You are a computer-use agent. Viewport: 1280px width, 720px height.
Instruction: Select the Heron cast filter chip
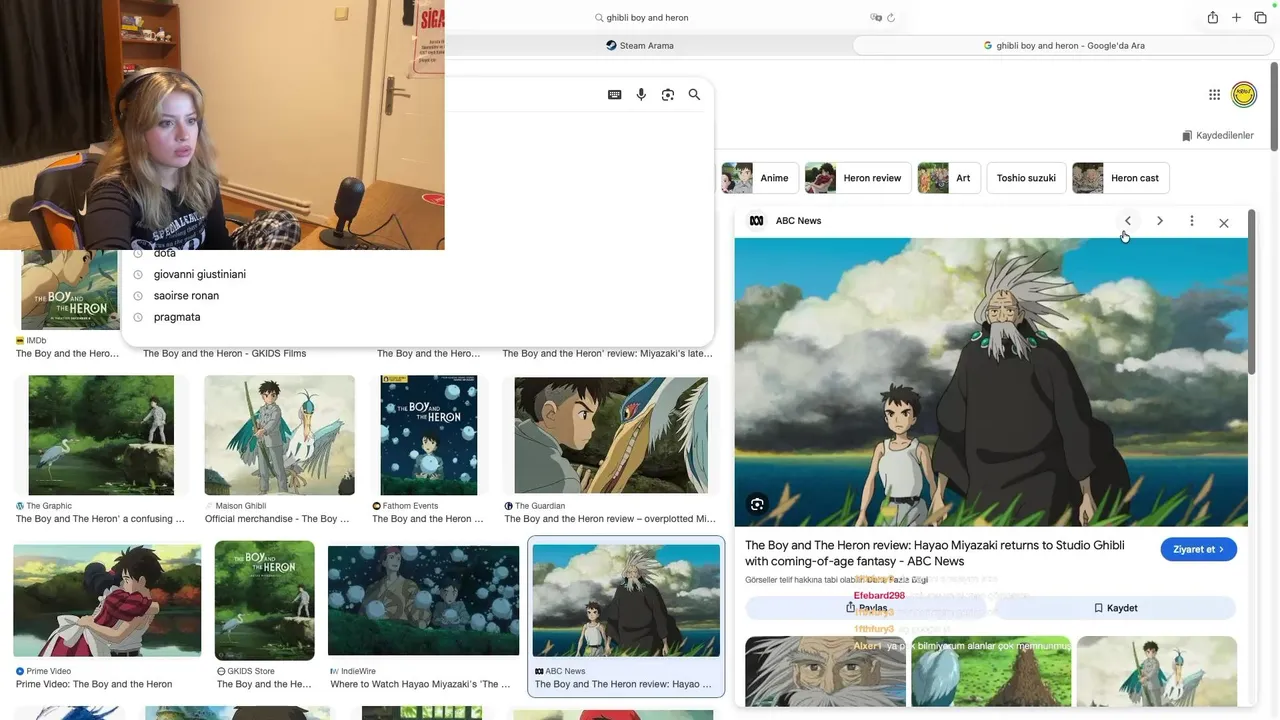[x=1121, y=178]
